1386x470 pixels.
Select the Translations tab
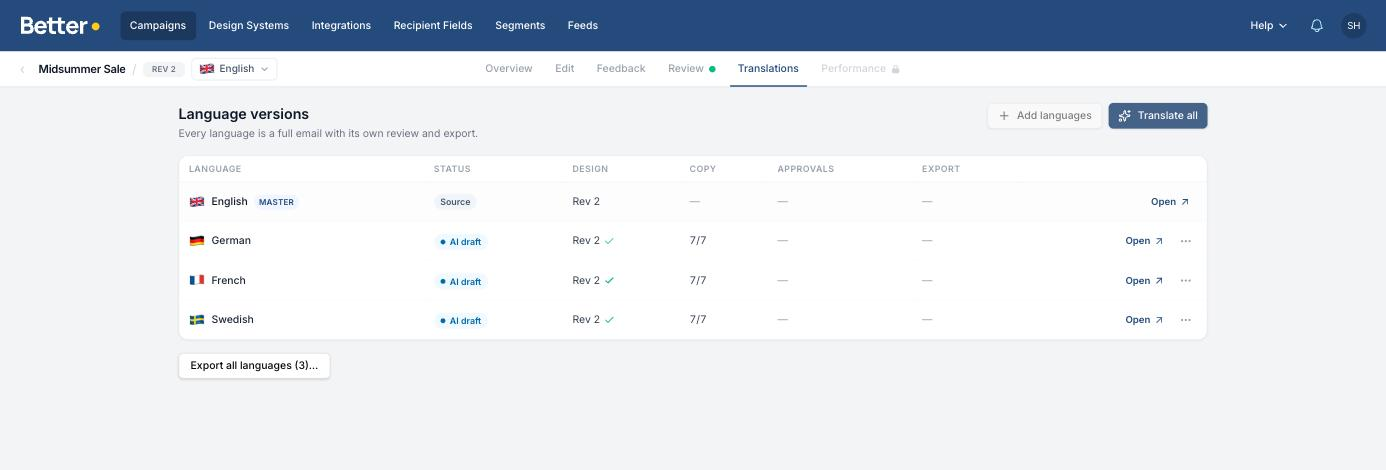pyautogui.click(x=768, y=69)
